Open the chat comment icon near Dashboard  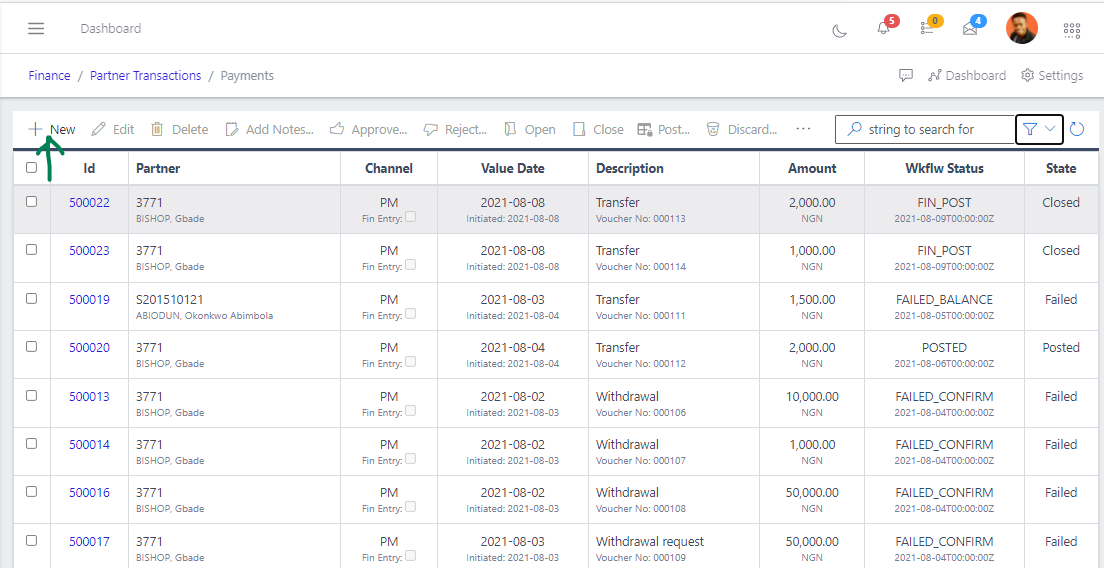pos(906,75)
